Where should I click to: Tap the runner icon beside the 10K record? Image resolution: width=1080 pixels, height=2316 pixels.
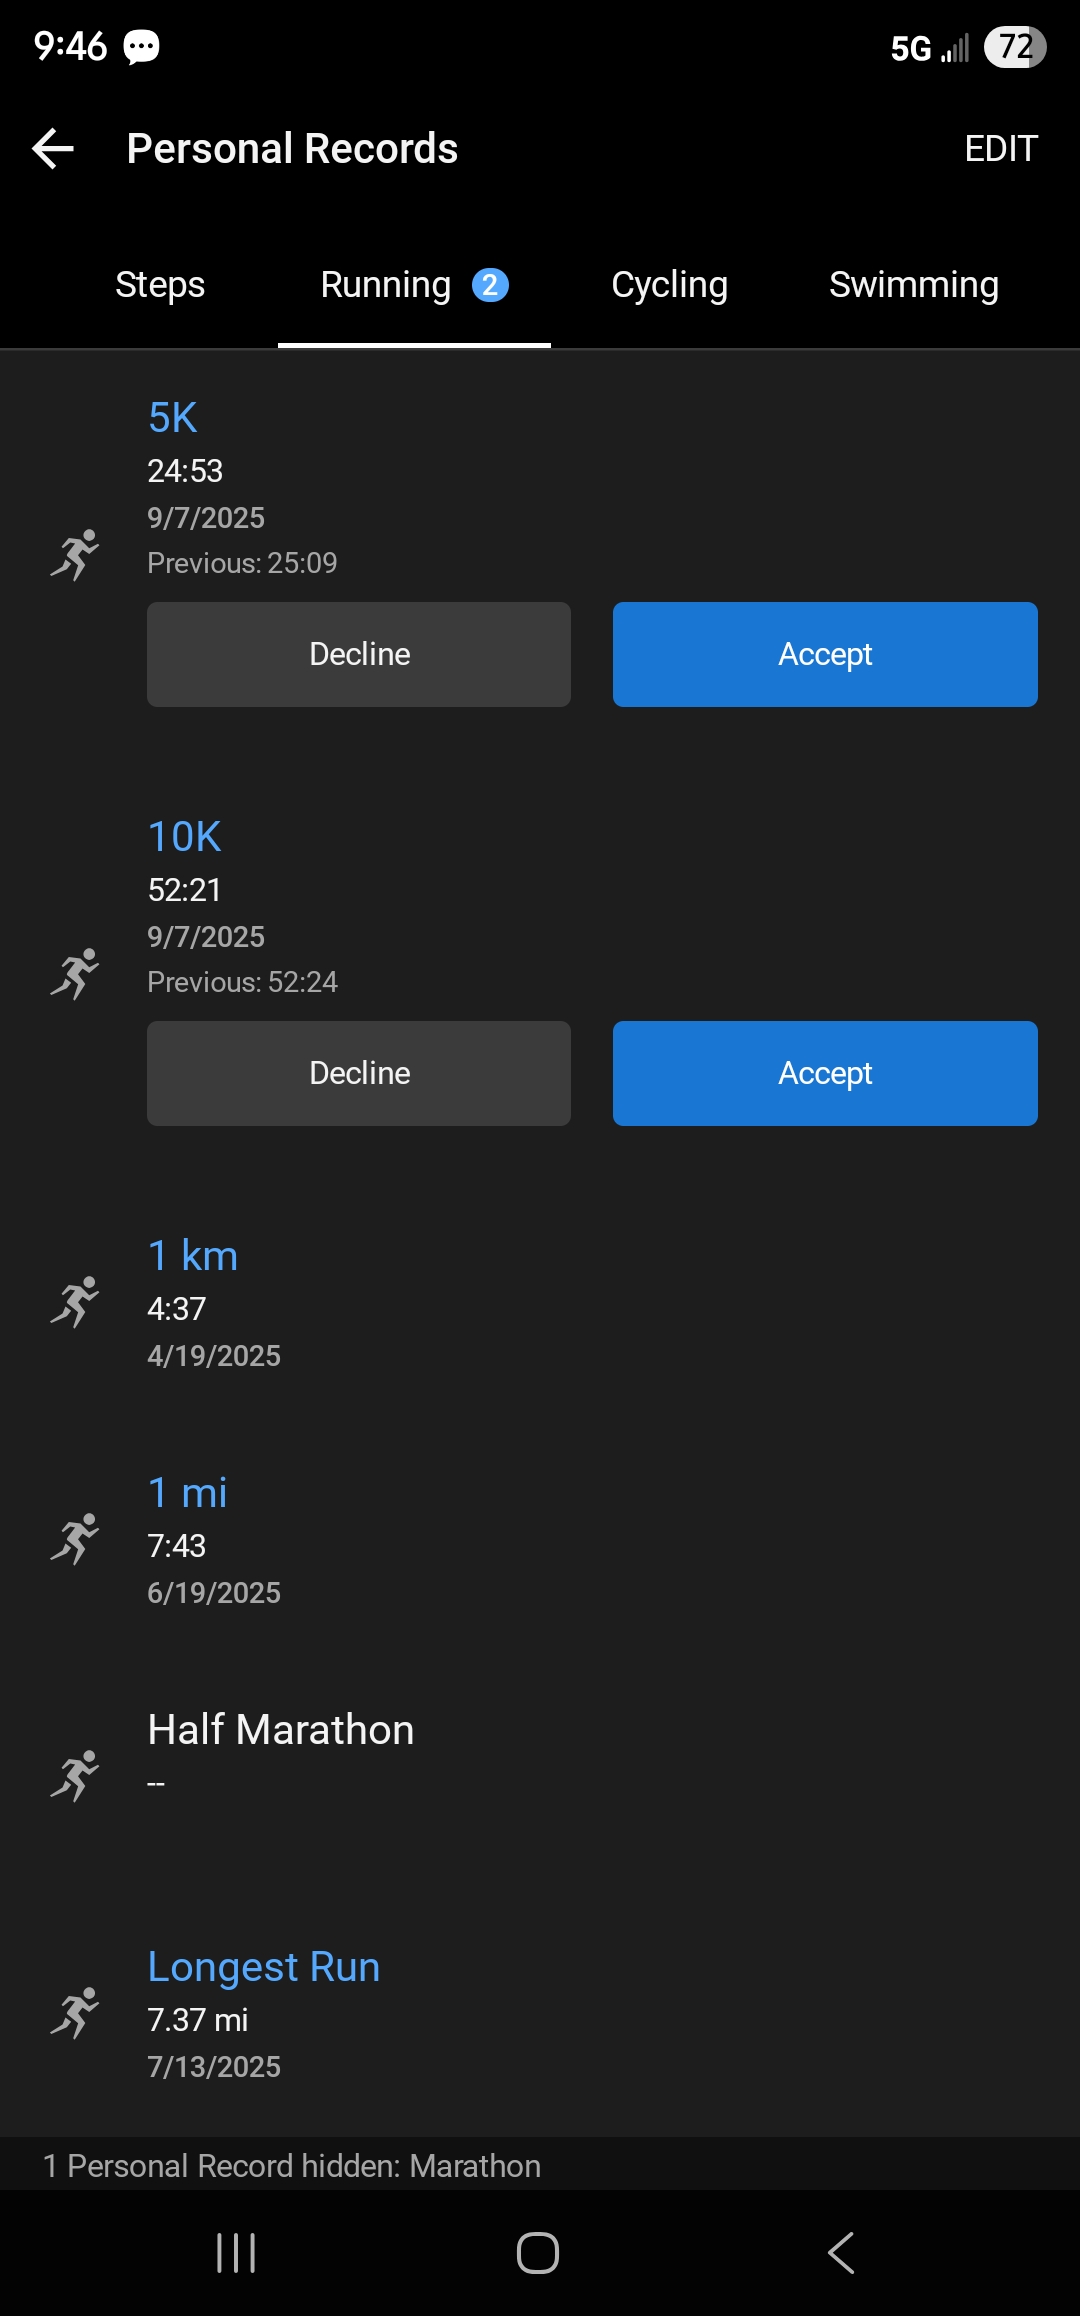75,973
